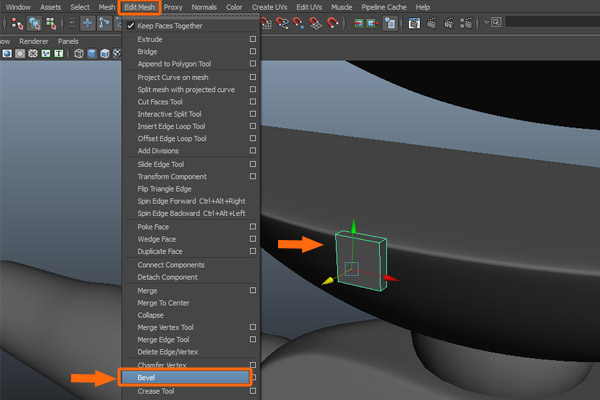Choose Interactive Split Tool menu entry
This screenshot has height=400, width=600.
[x=172, y=114]
